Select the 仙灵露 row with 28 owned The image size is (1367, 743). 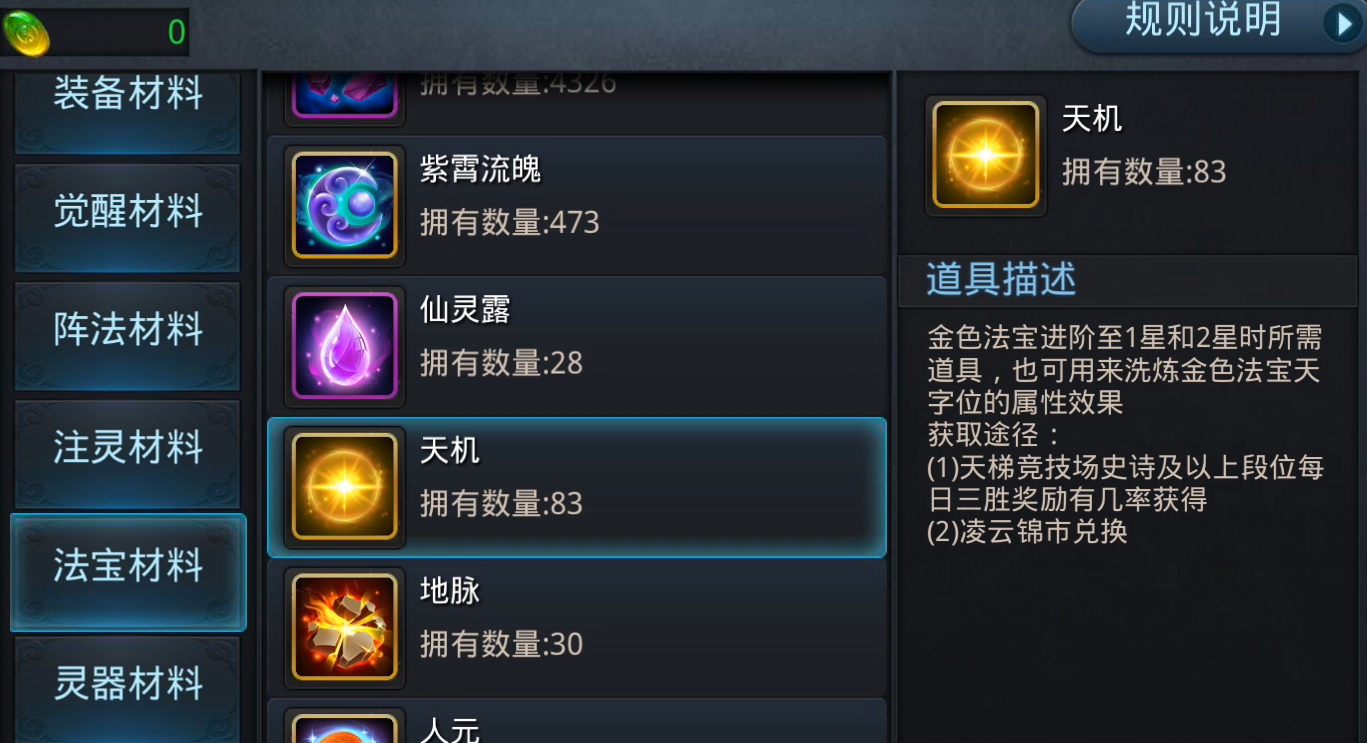point(577,346)
